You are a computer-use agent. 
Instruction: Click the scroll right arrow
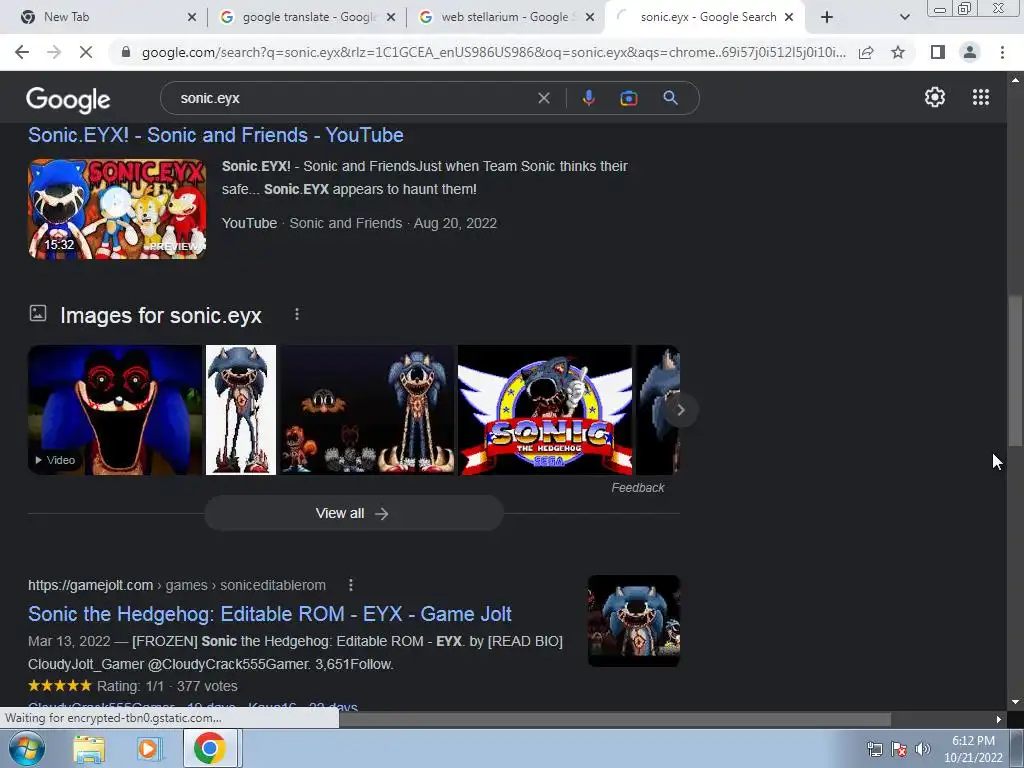(998, 719)
